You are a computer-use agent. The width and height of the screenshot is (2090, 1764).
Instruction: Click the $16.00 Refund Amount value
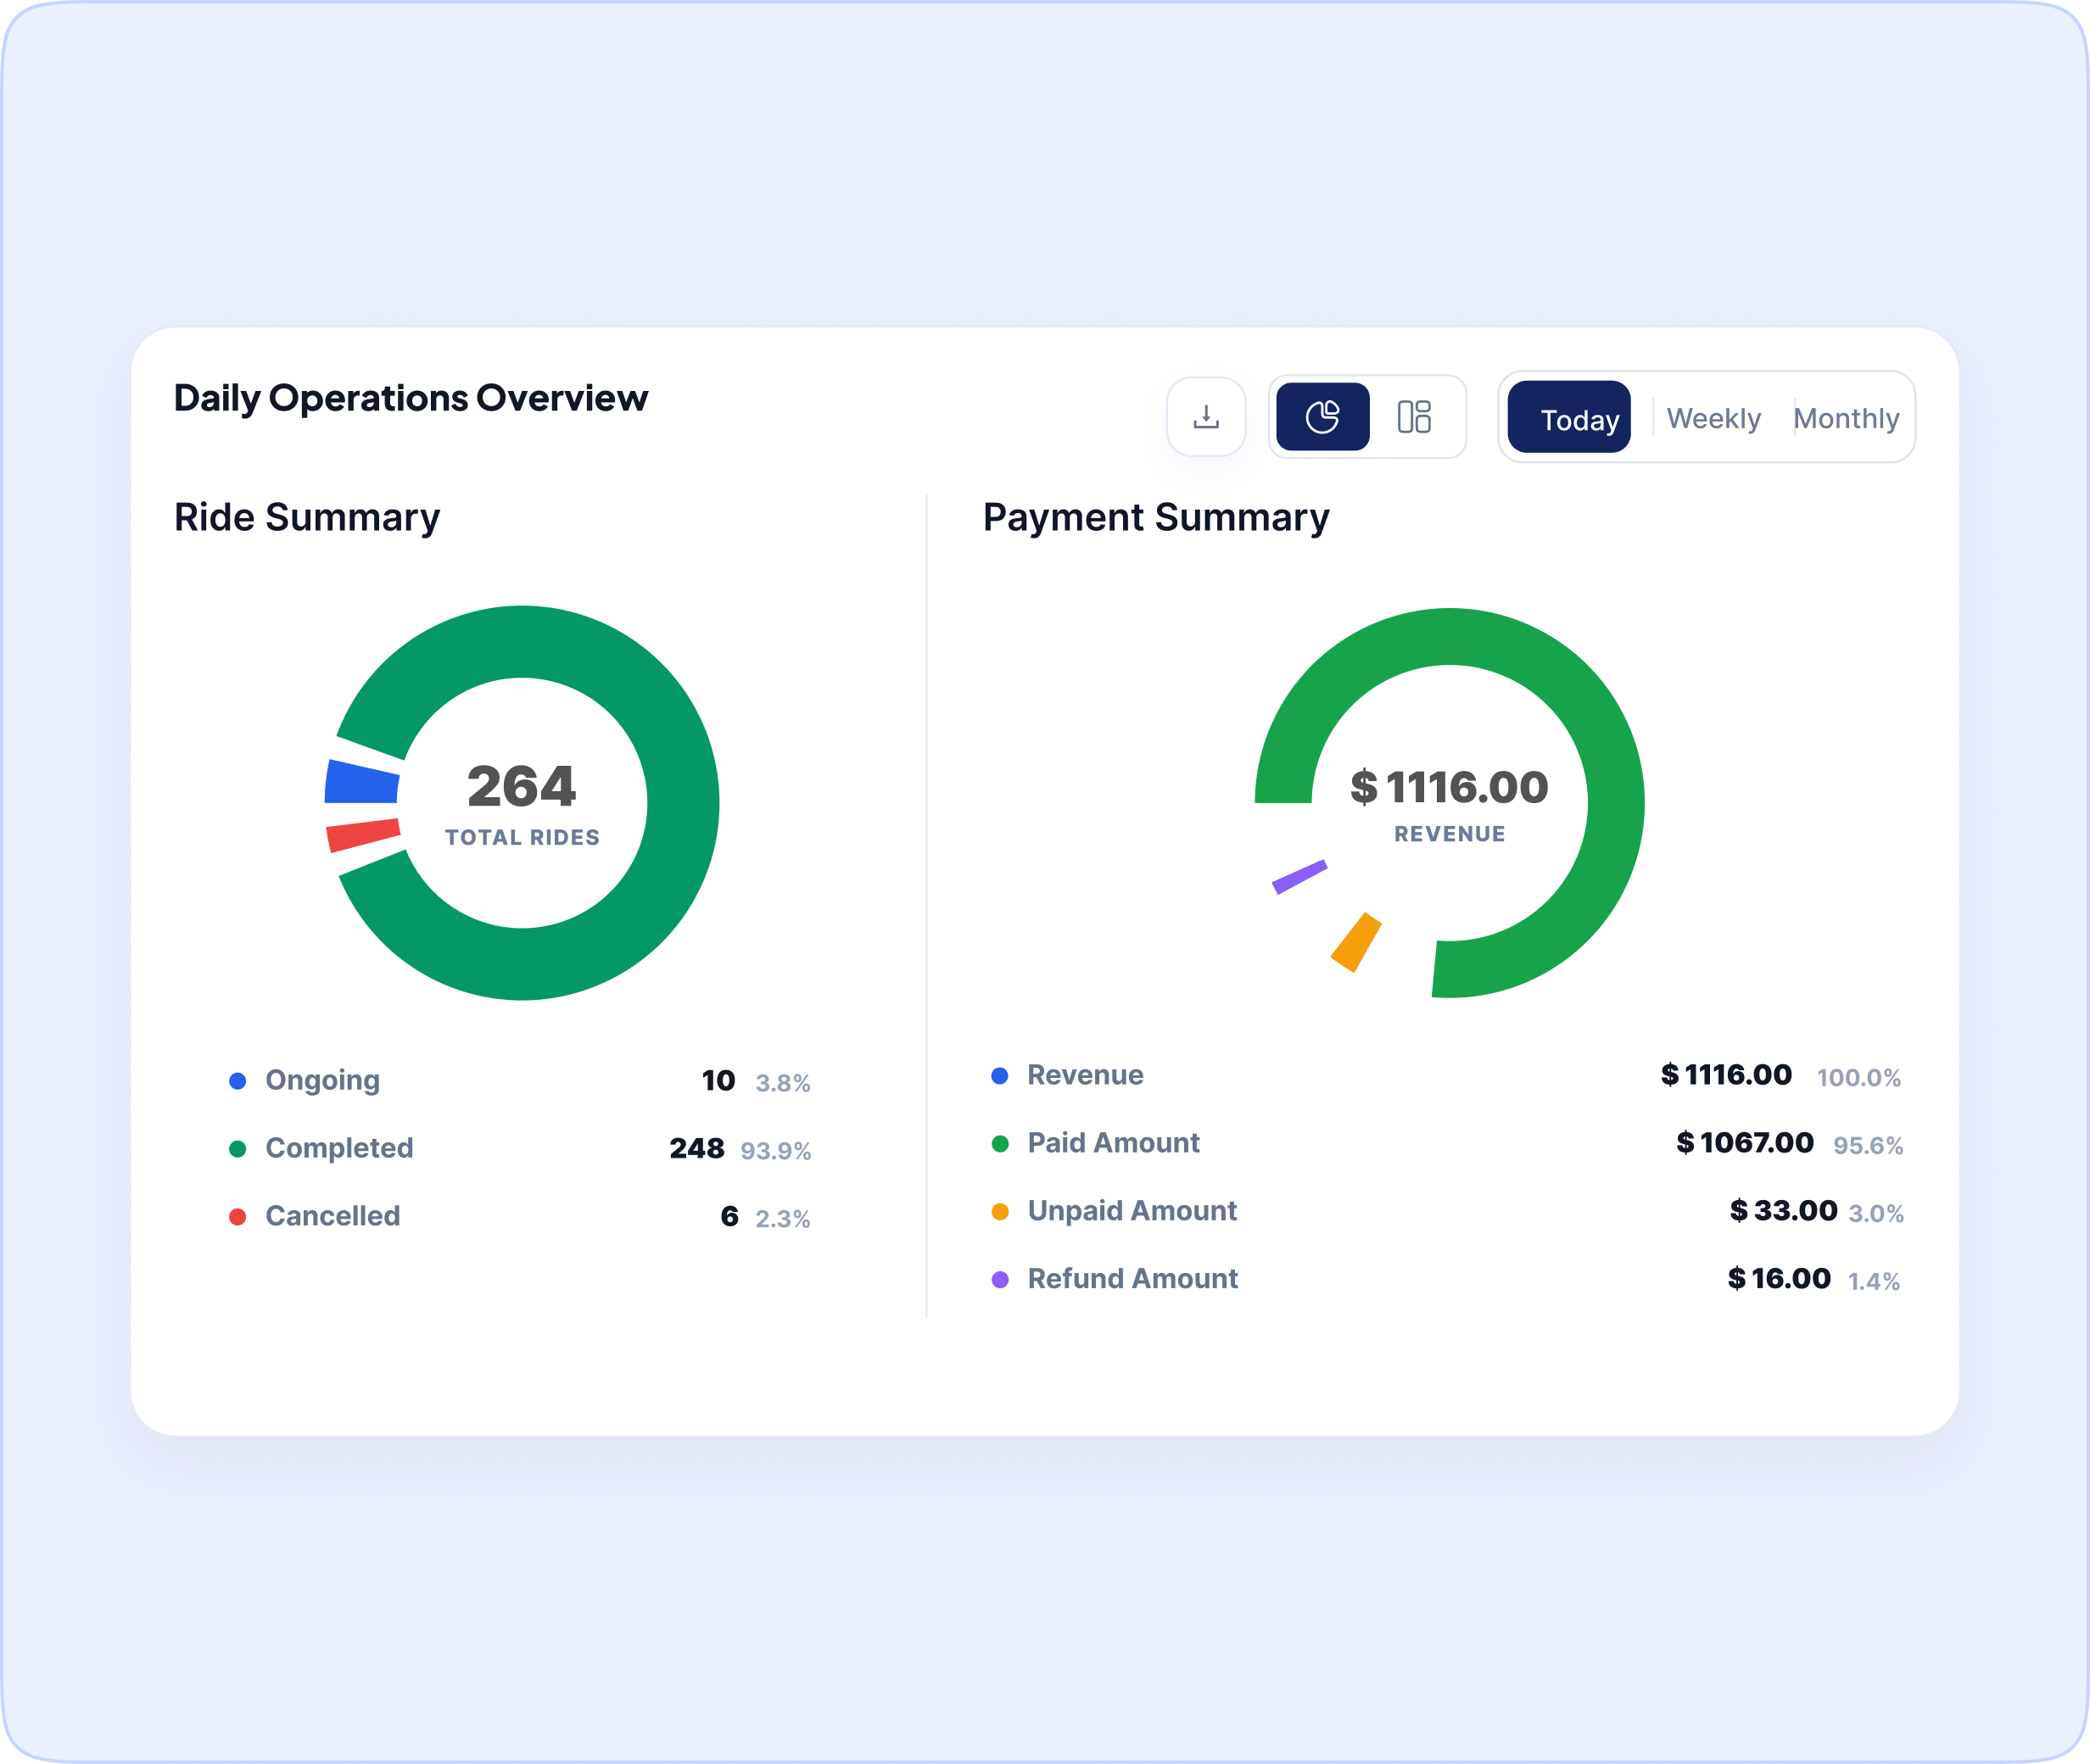(x=1780, y=1279)
